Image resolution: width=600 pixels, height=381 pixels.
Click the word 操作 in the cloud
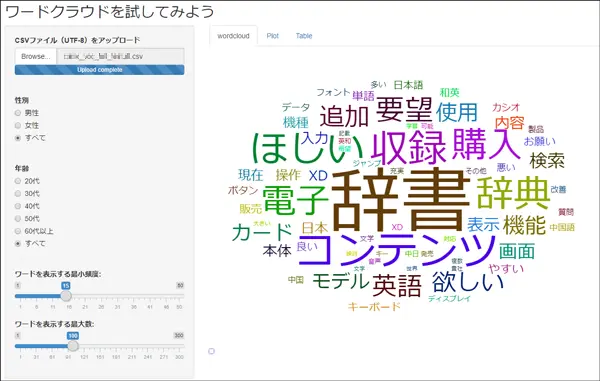coord(288,175)
